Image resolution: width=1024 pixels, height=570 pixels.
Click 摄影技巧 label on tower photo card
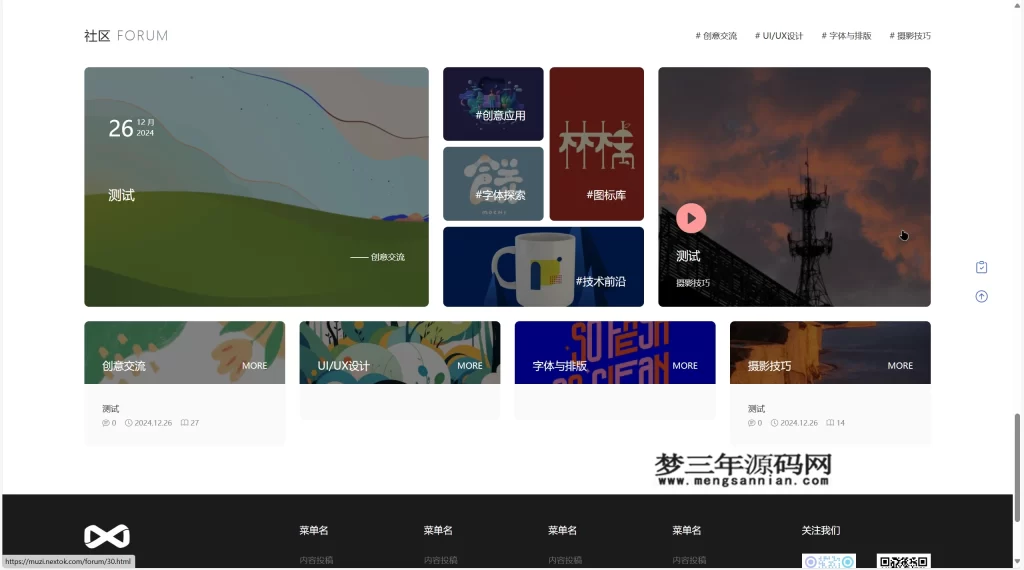[693, 283]
